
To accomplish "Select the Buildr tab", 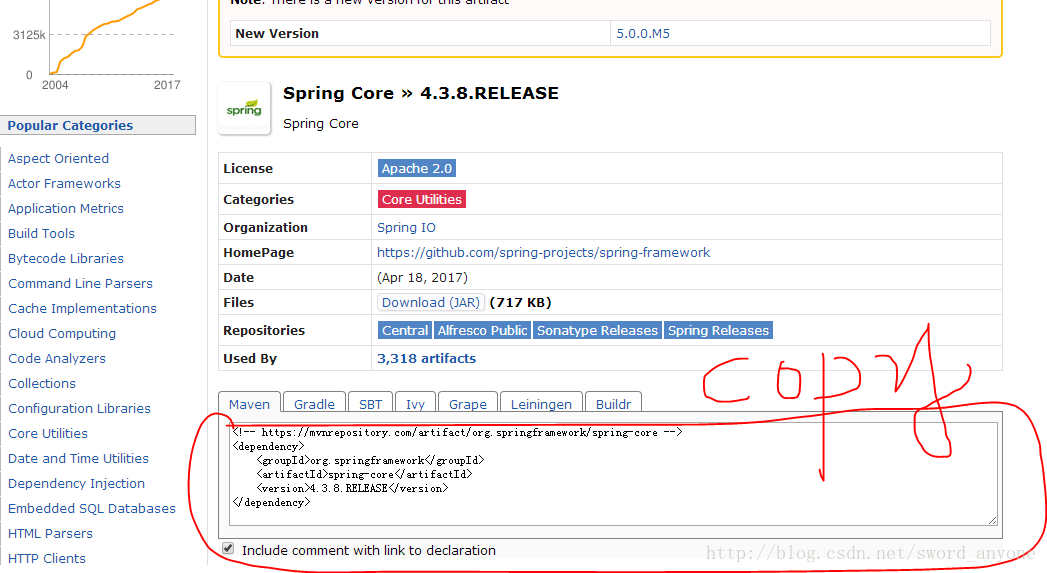I will [x=613, y=403].
